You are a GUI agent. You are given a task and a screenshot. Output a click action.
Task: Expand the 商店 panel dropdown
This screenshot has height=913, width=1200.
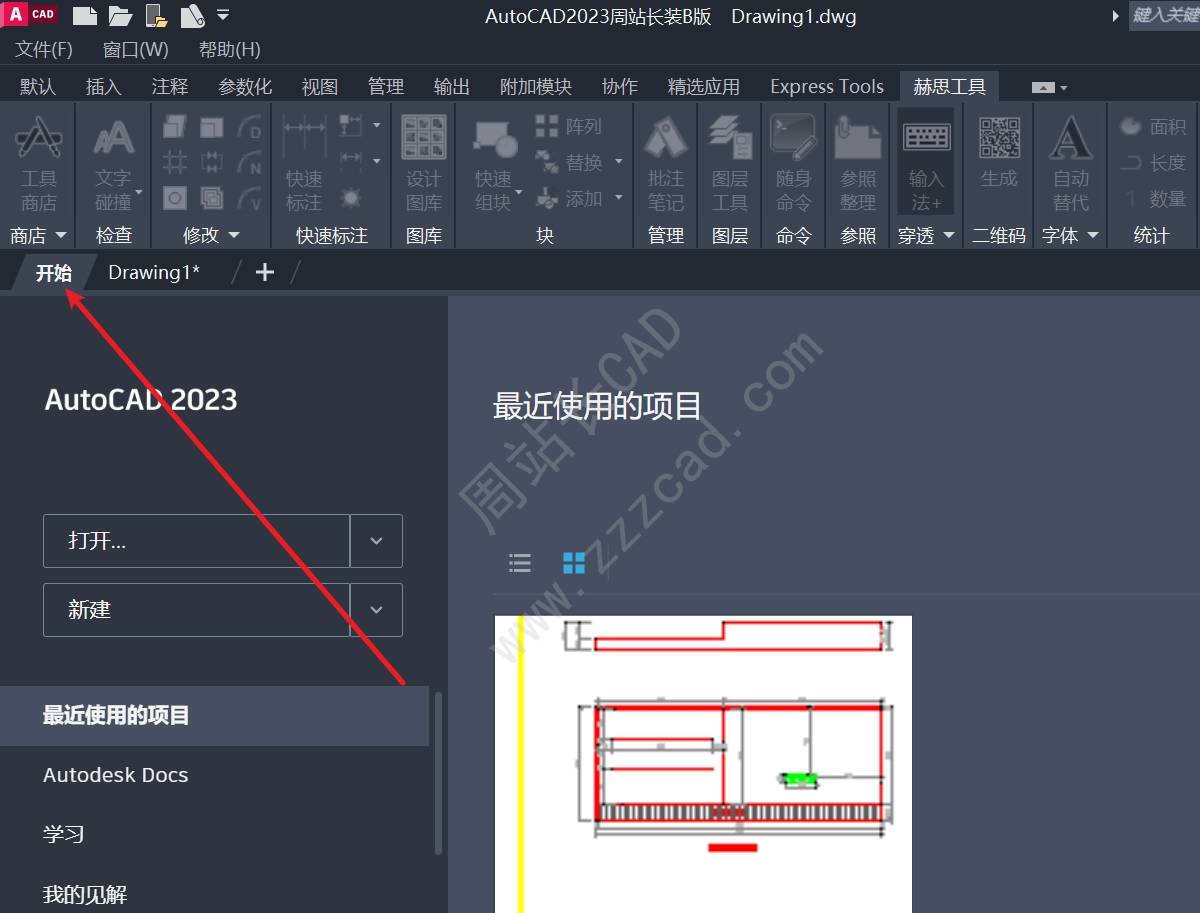[60, 235]
